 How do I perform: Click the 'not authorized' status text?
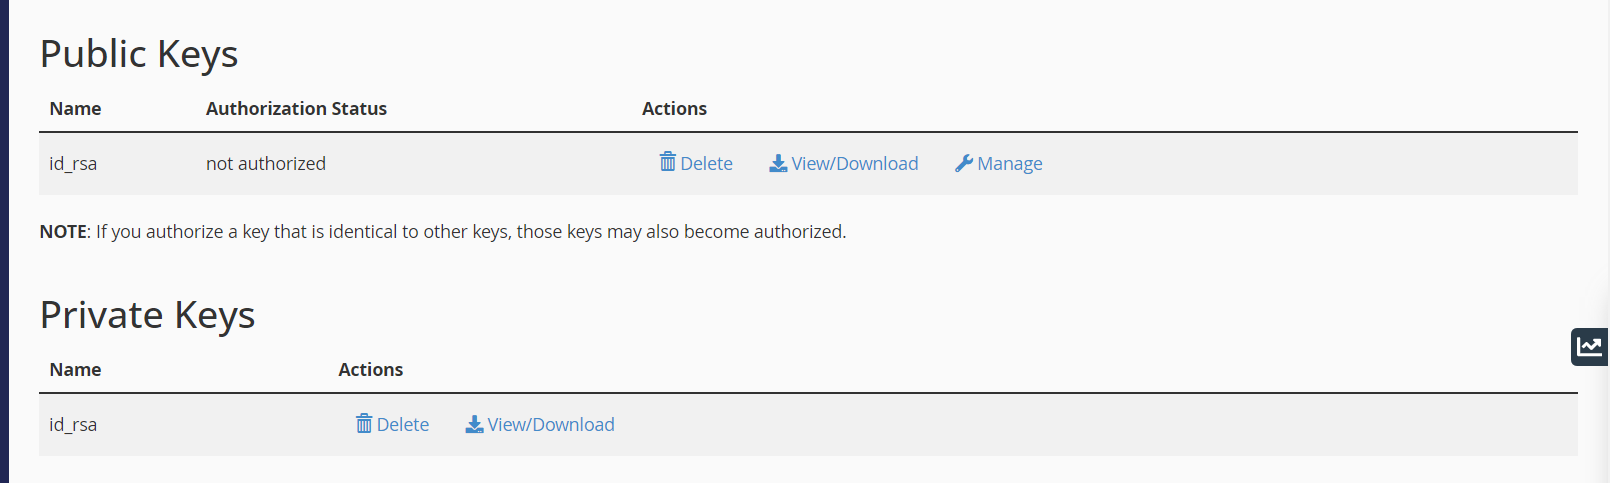tap(266, 163)
